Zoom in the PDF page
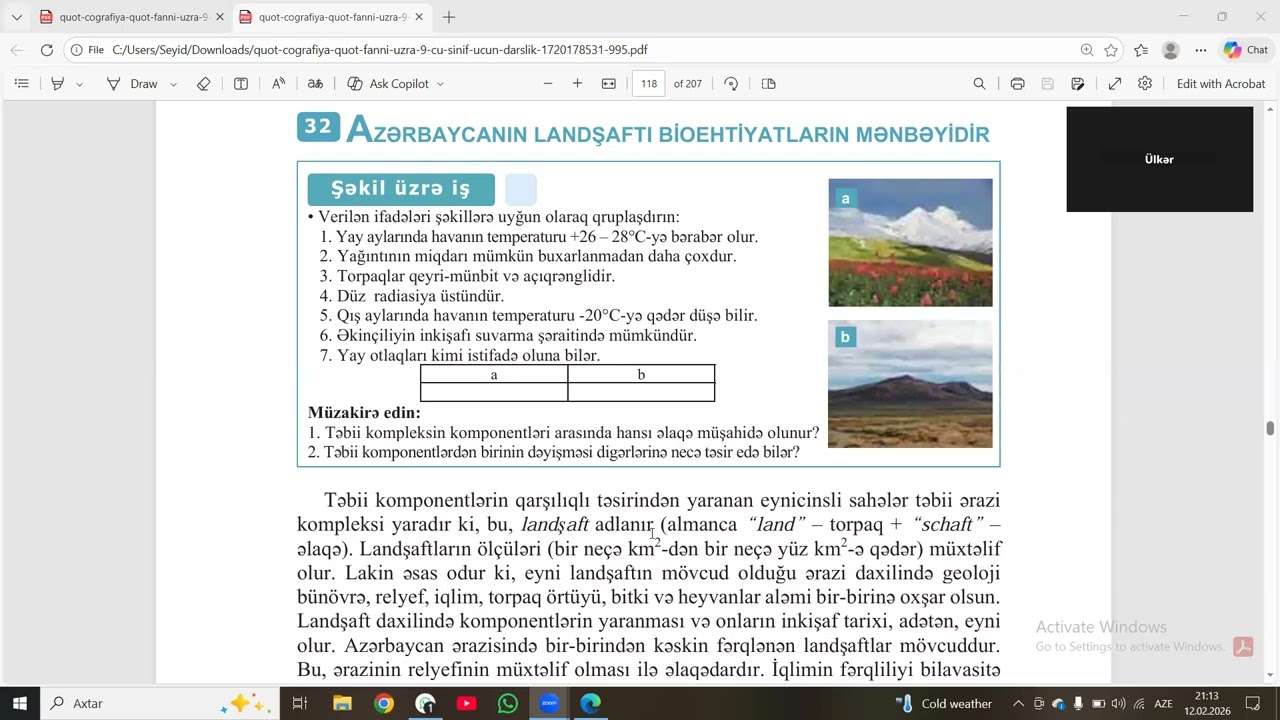 point(577,84)
